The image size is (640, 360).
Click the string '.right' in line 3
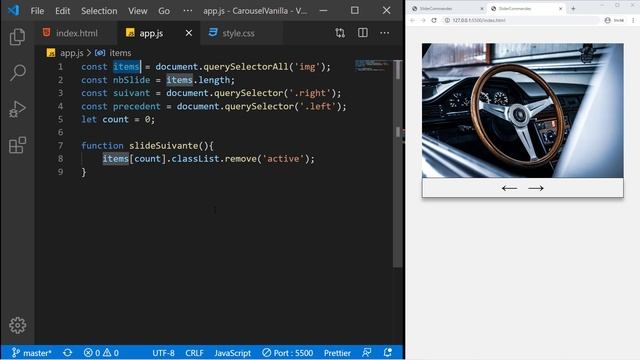coord(310,93)
